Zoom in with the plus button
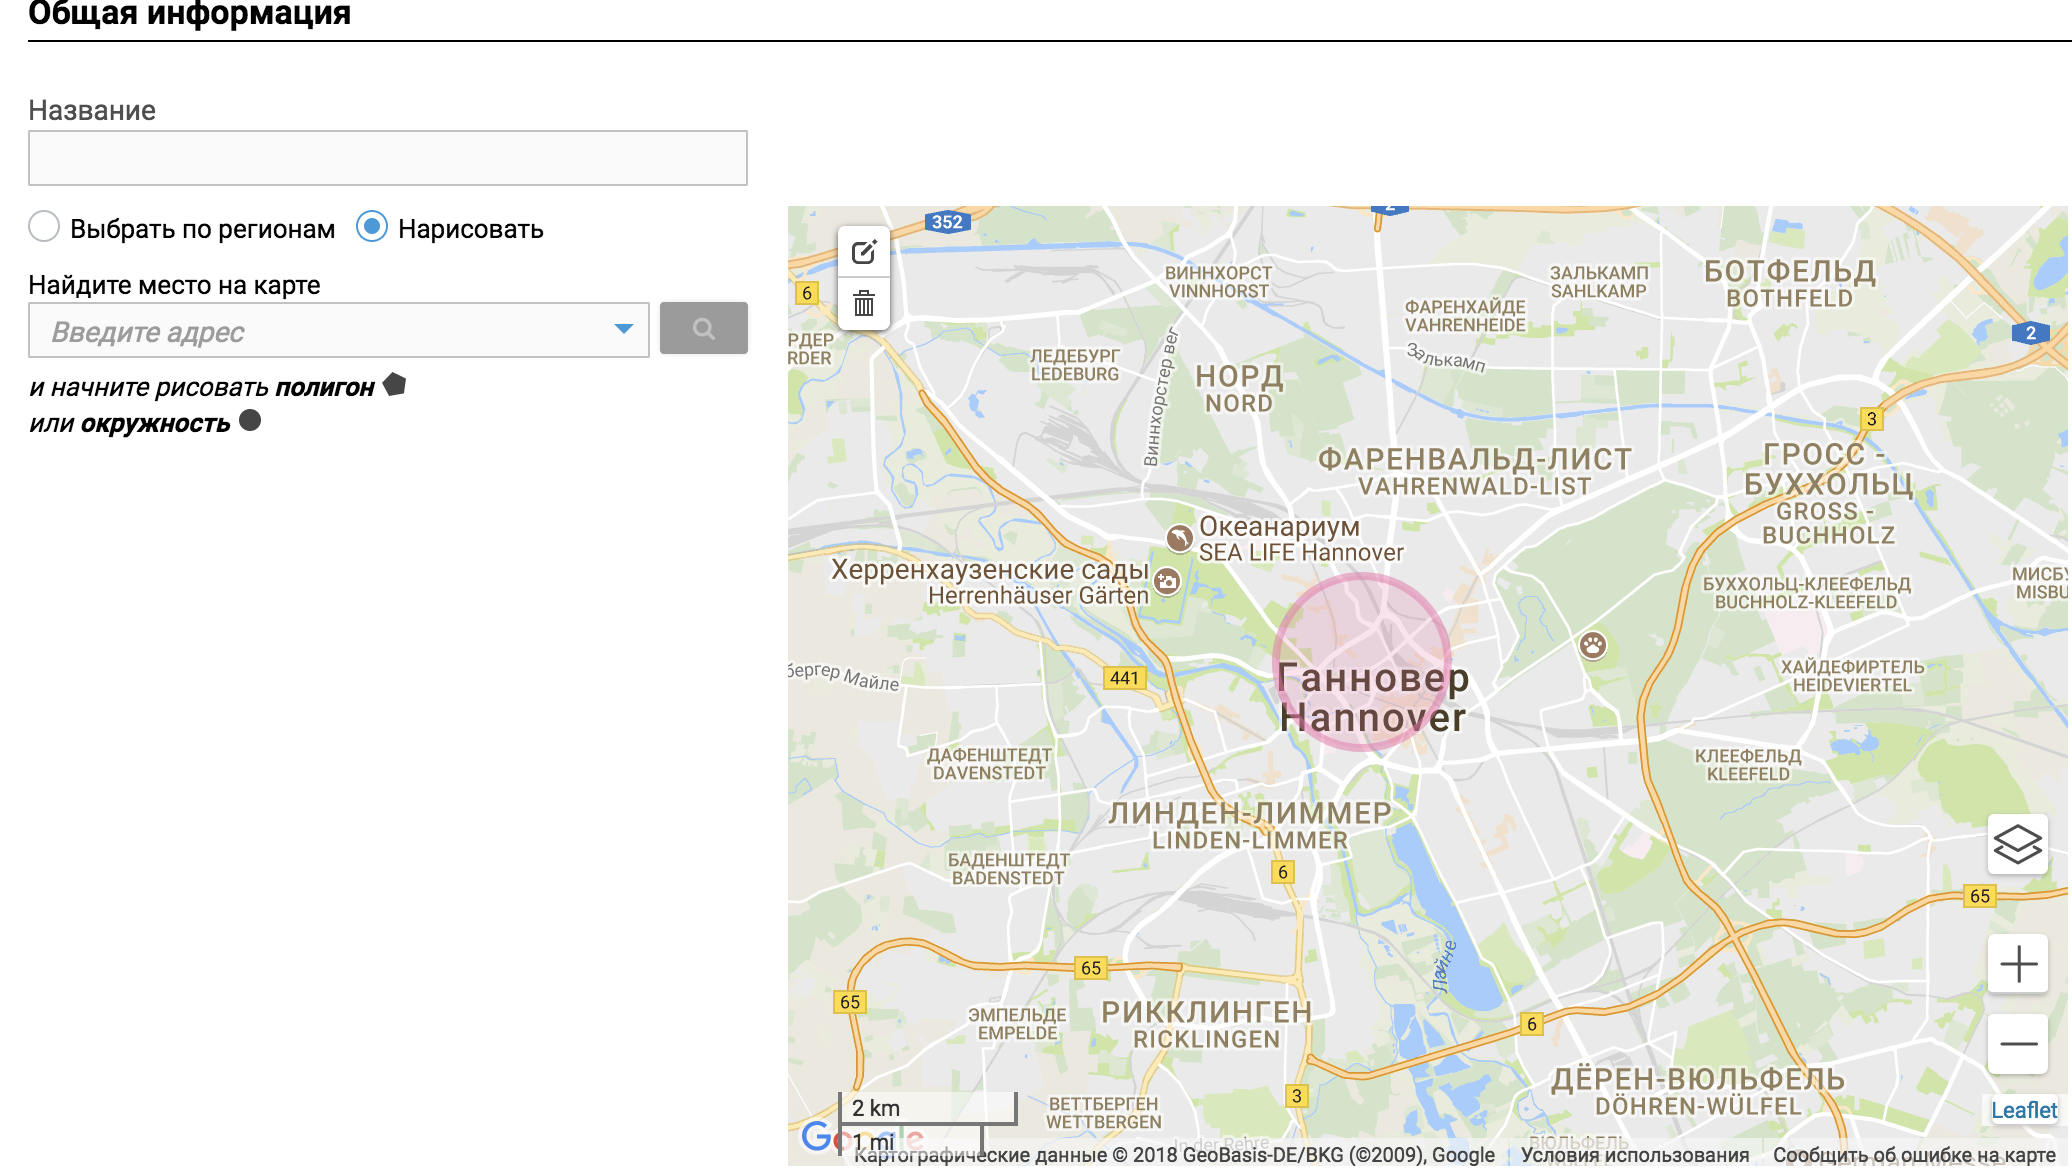Viewport: 2072px width, 1172px height. tap(2018, 964)
